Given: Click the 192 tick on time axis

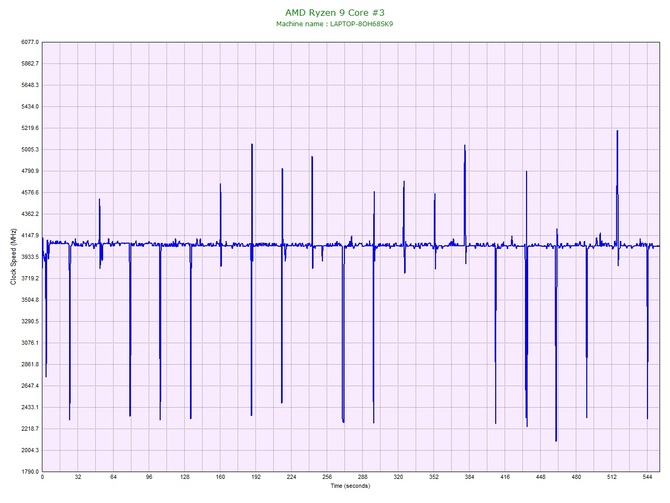Looking at the screenshot, I should (x=256, y=477).
